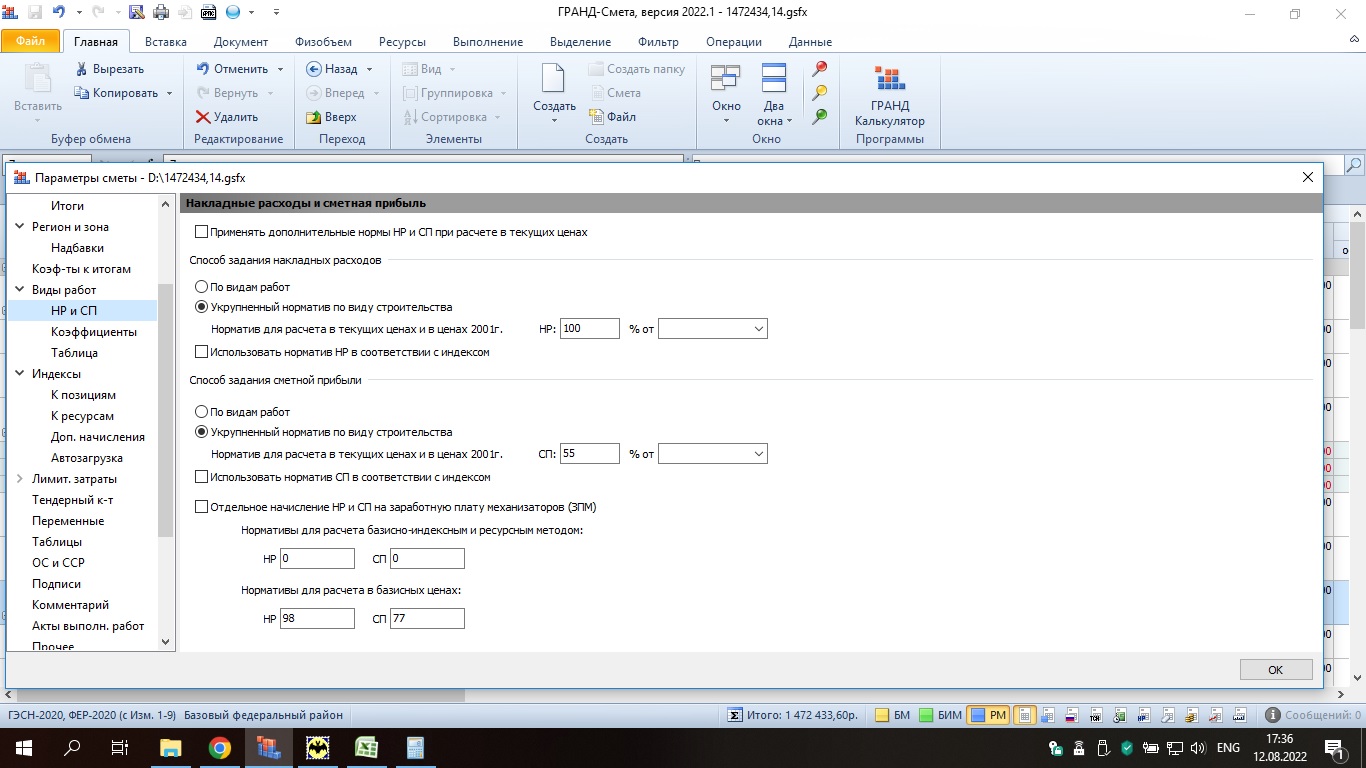Open the Копировать dropdown arrow
This screenshot has height=768, width=1366.
pyautogui.click(x=169, y=93)
